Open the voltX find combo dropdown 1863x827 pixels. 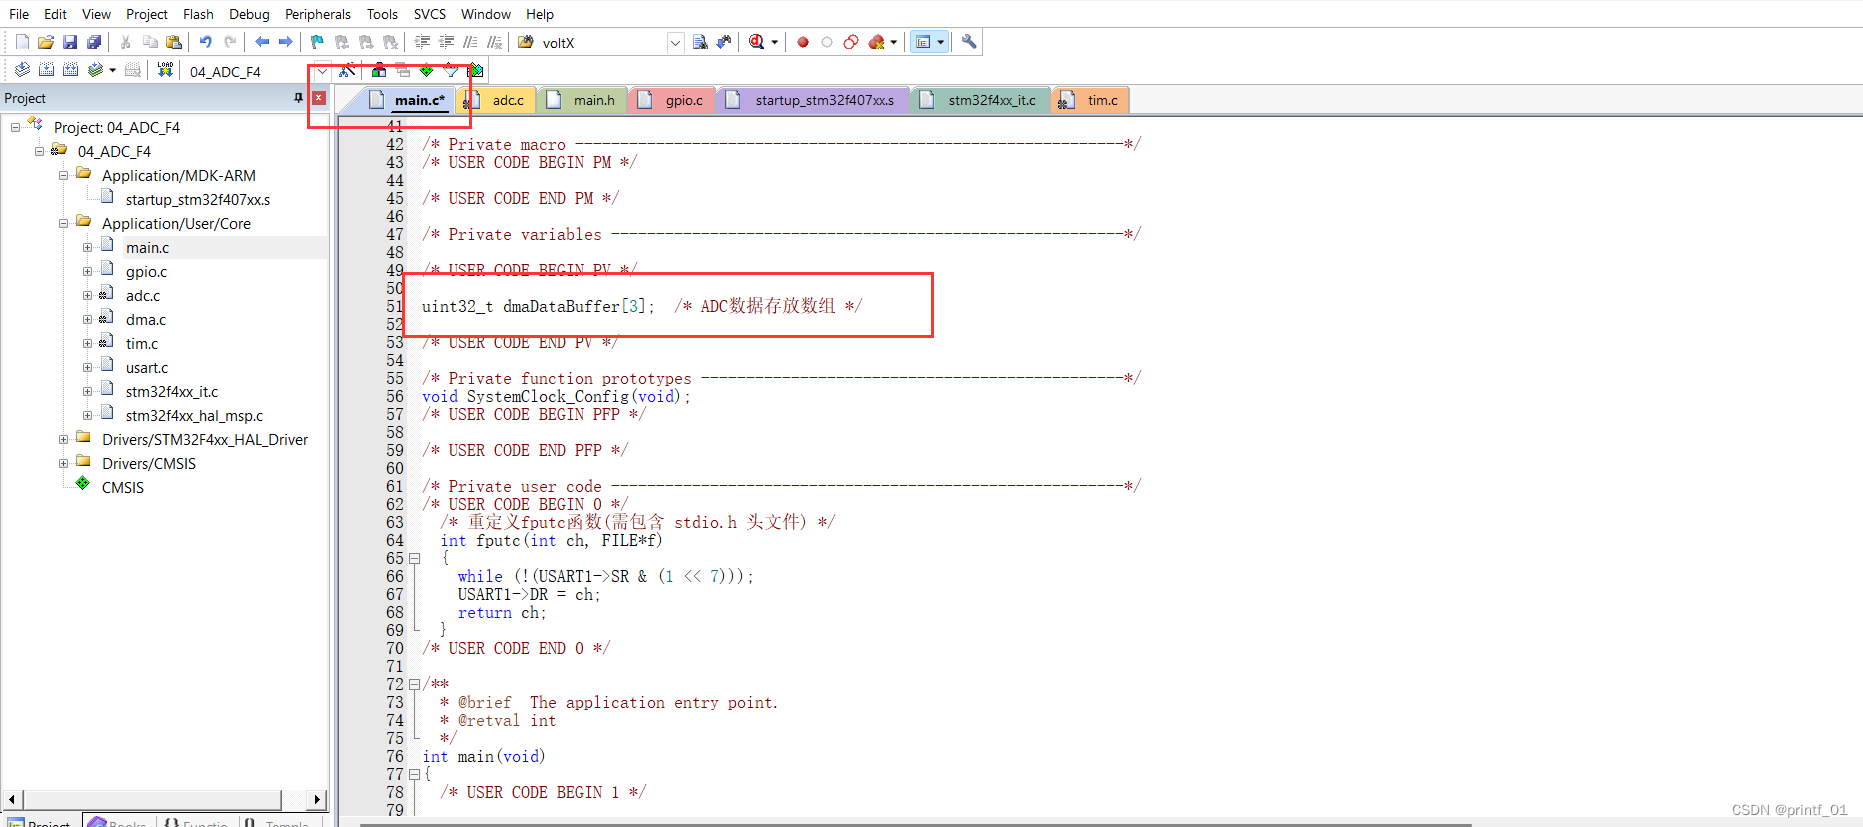(675, 42)
